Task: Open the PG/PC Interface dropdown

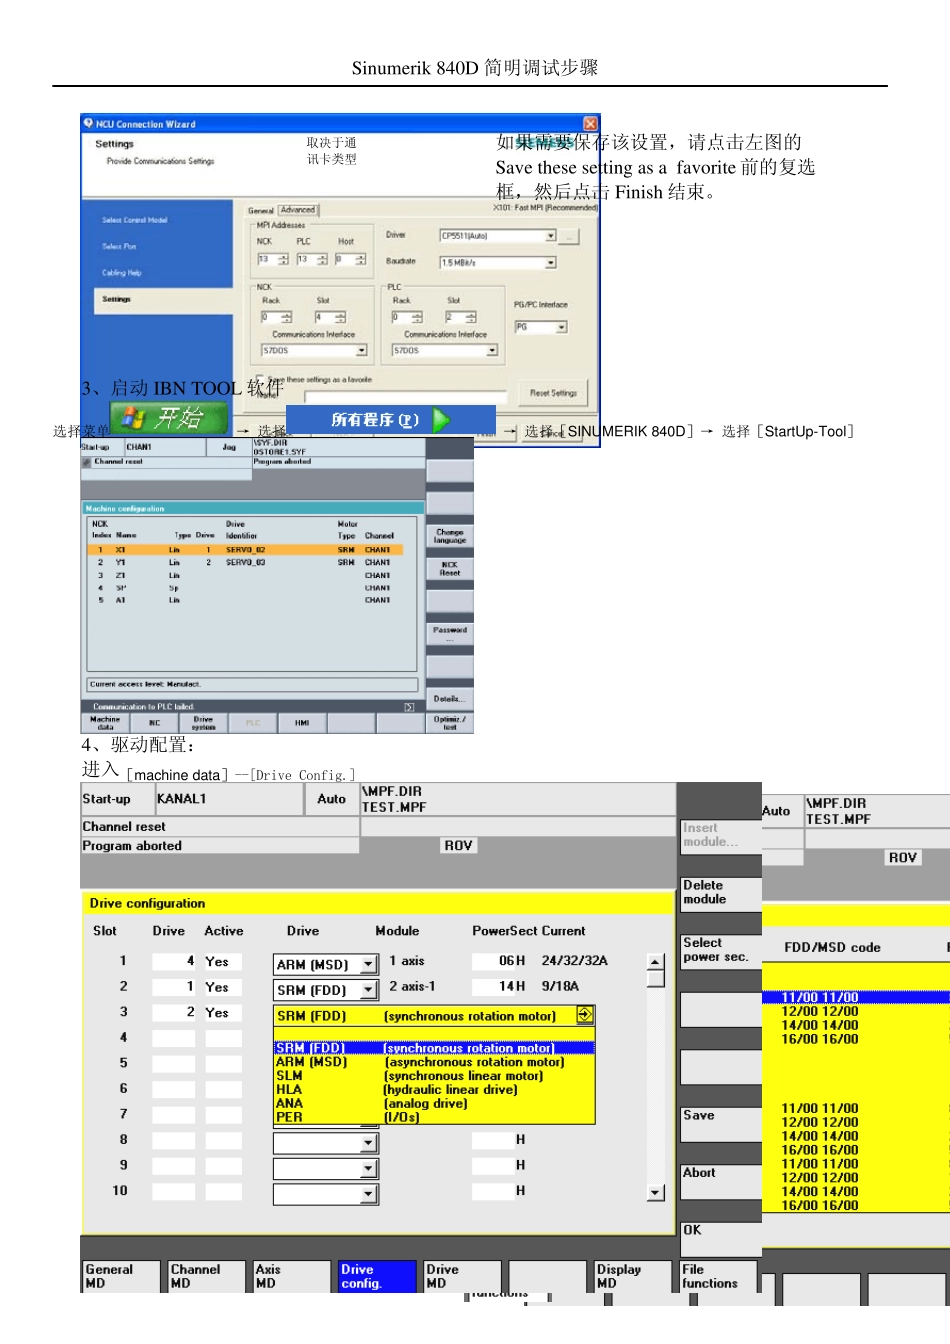Action: click(x=562, y=327)
